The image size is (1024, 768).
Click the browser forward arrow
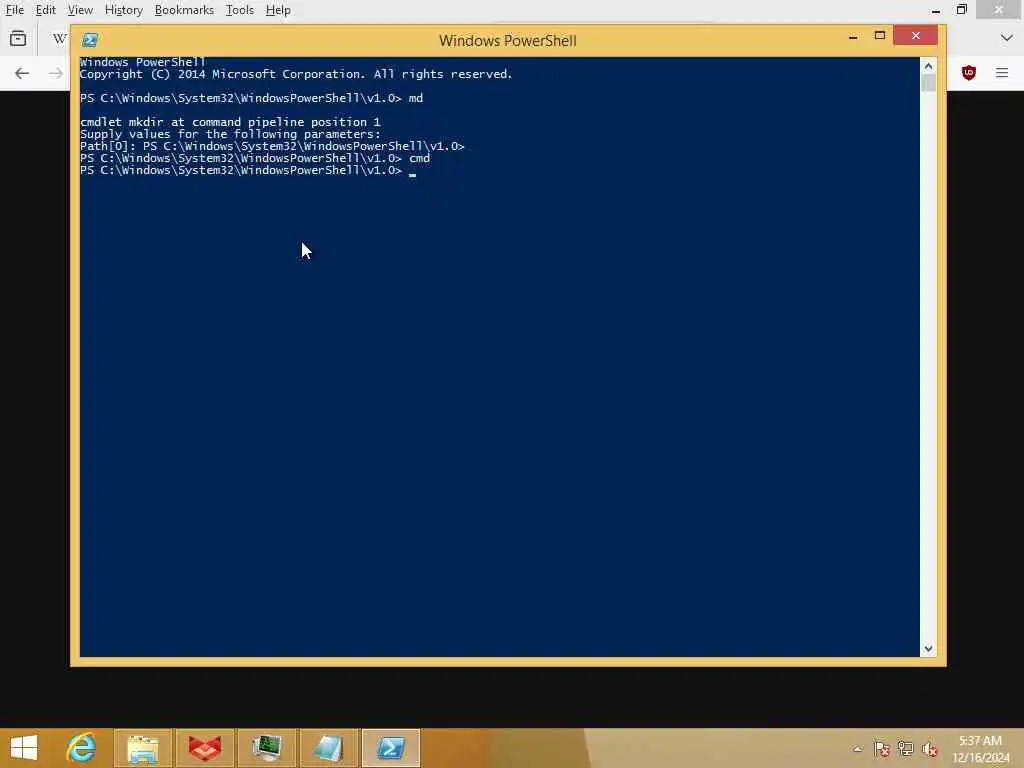(x=56, y=73)
